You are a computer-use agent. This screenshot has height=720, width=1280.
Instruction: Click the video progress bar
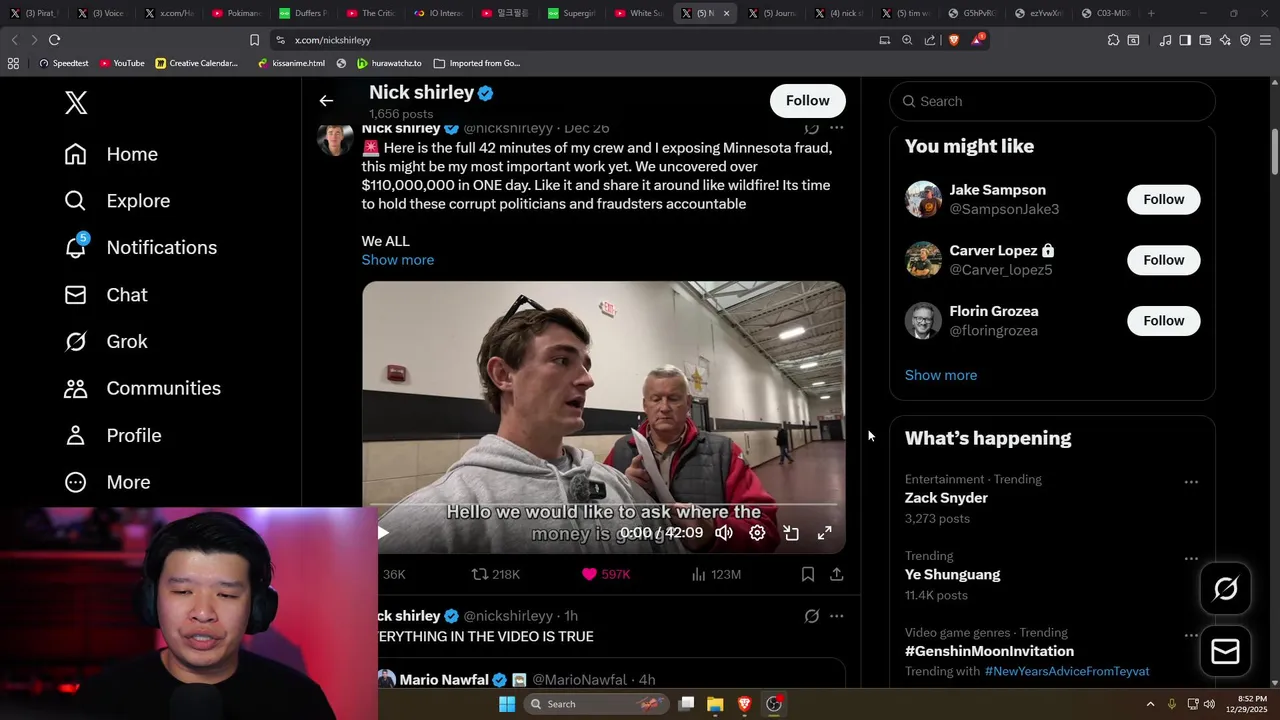click(x=603, y=506)
